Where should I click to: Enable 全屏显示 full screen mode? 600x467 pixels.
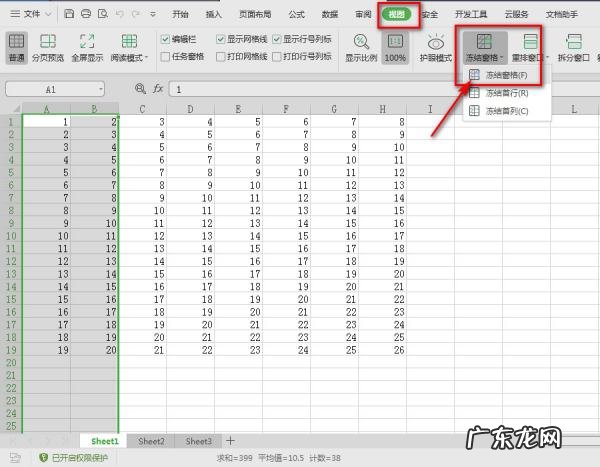(x=87, y=48)
